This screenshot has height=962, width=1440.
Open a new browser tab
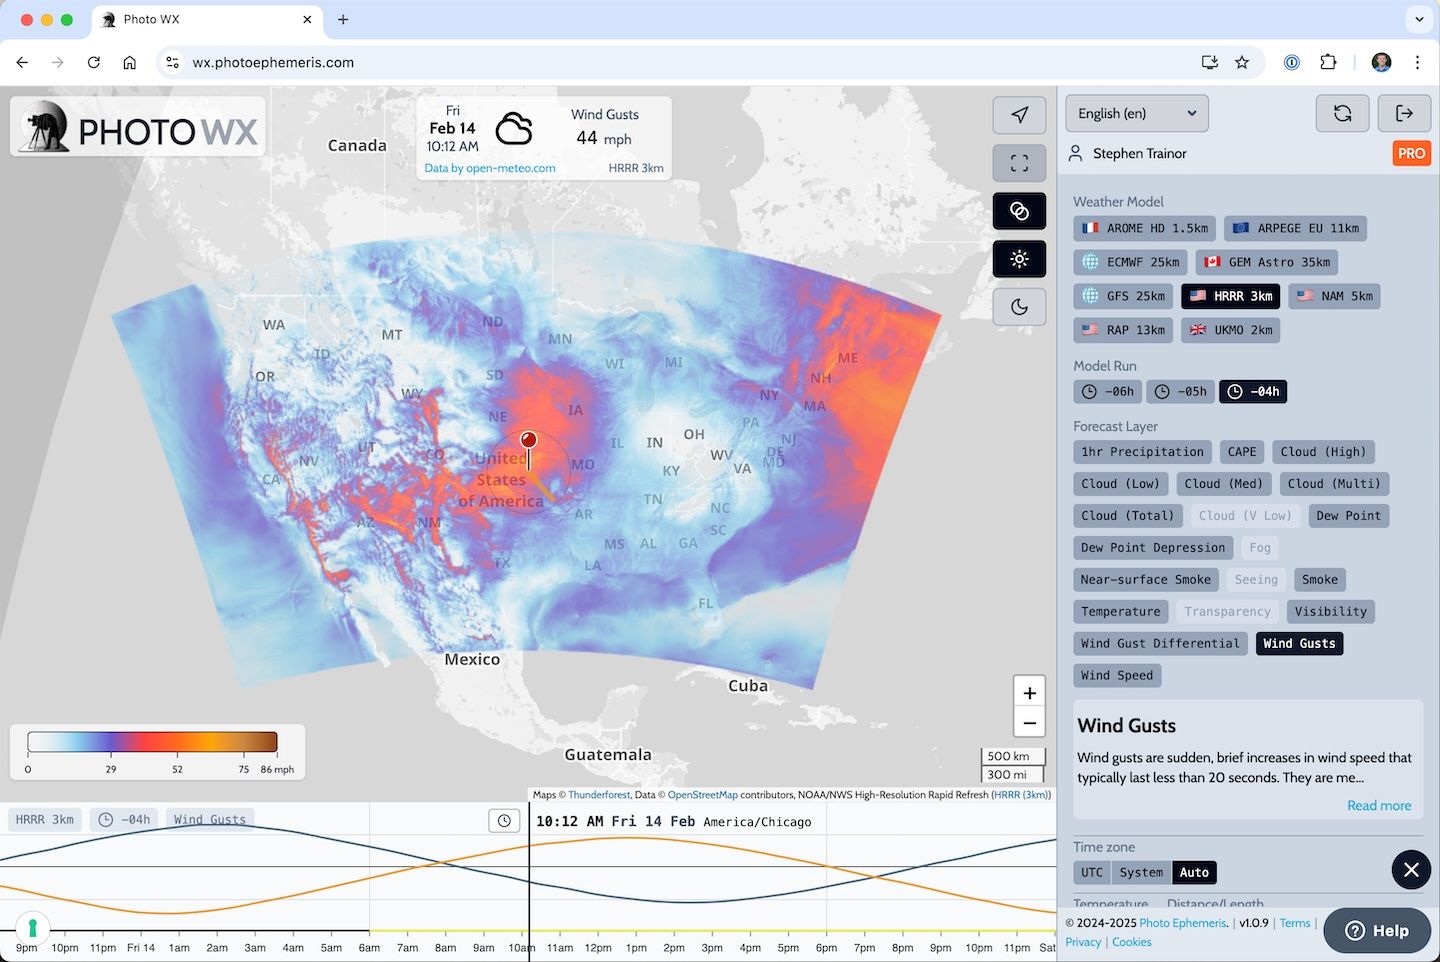343,19
